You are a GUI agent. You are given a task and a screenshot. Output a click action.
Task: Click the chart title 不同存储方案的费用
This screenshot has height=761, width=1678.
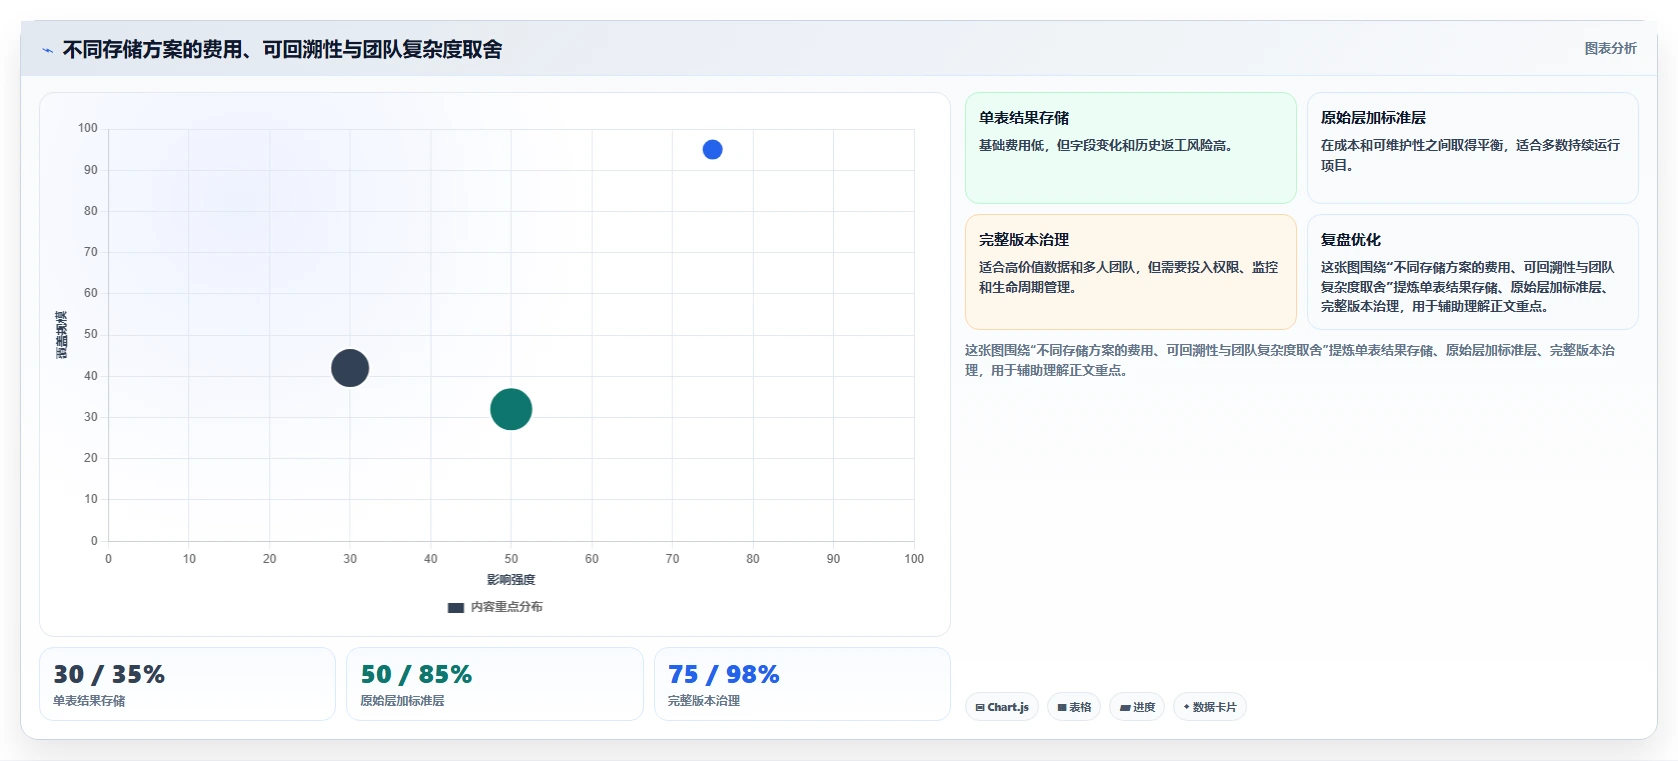click(282, 49)
